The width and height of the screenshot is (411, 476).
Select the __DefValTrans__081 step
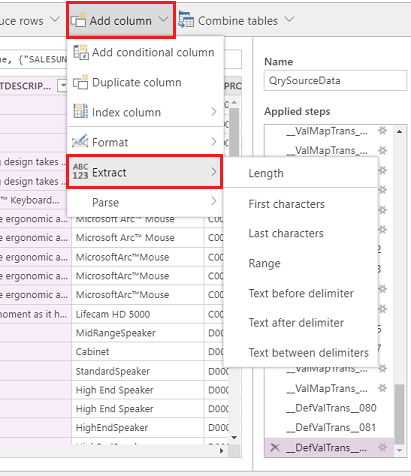(331, 427)
